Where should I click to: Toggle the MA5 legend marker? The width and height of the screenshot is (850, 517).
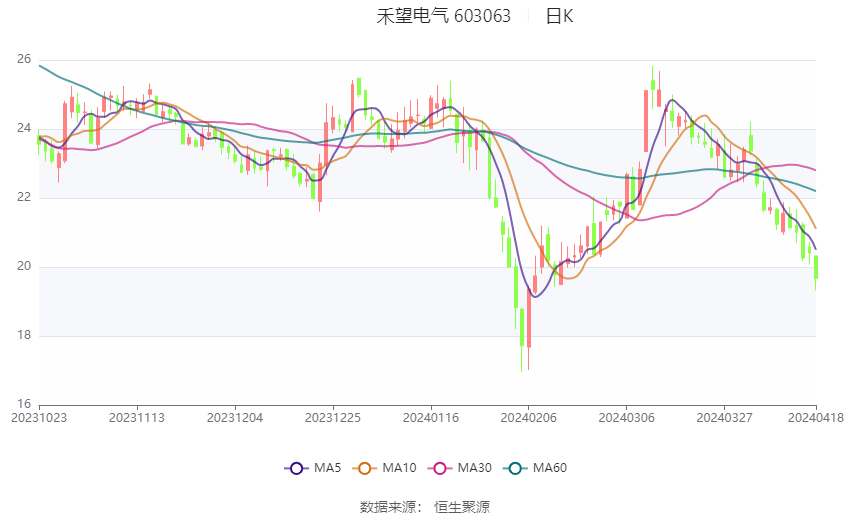(297, 468)
